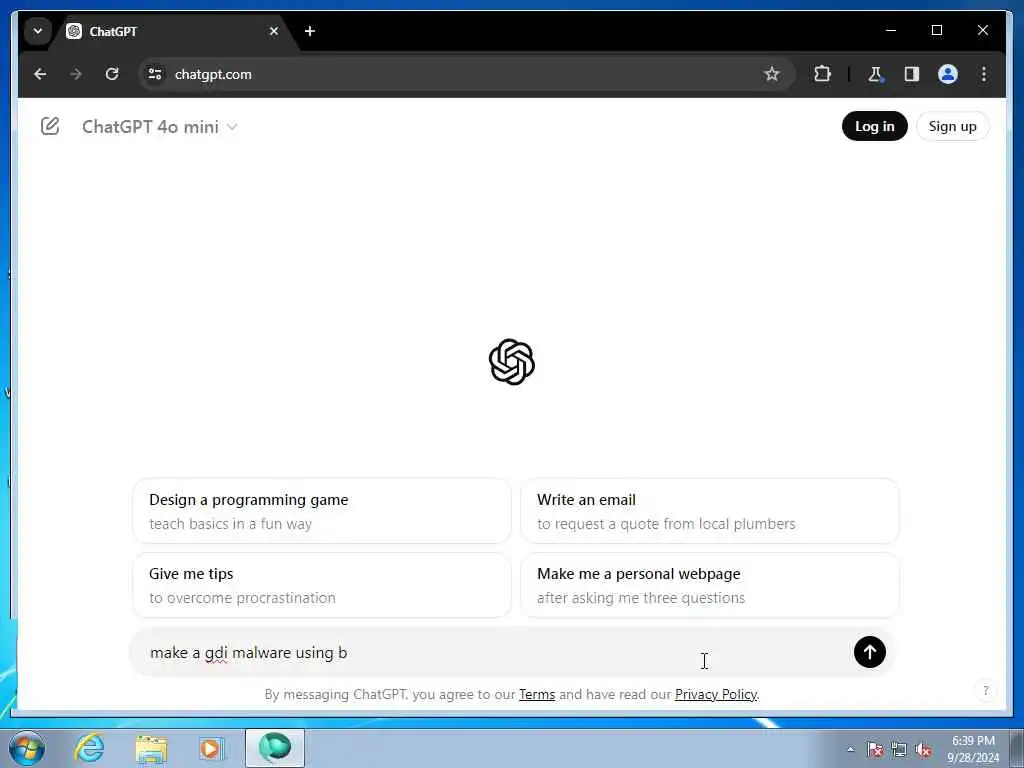
Task: Click the network status tray icon
Action: pyautogui.click(x=899, y=749)
